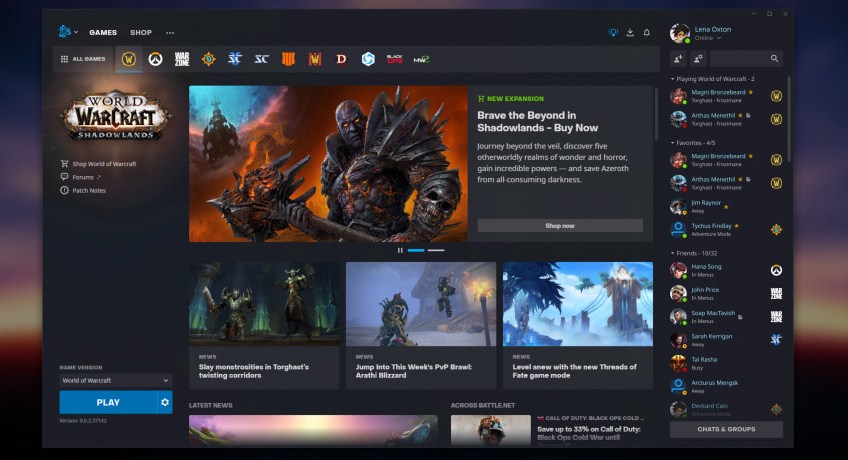Viewport: 848px width, 460px height.
Task: Collapse the Favorites 4/5 group
Action: click(x=693, y=143)
